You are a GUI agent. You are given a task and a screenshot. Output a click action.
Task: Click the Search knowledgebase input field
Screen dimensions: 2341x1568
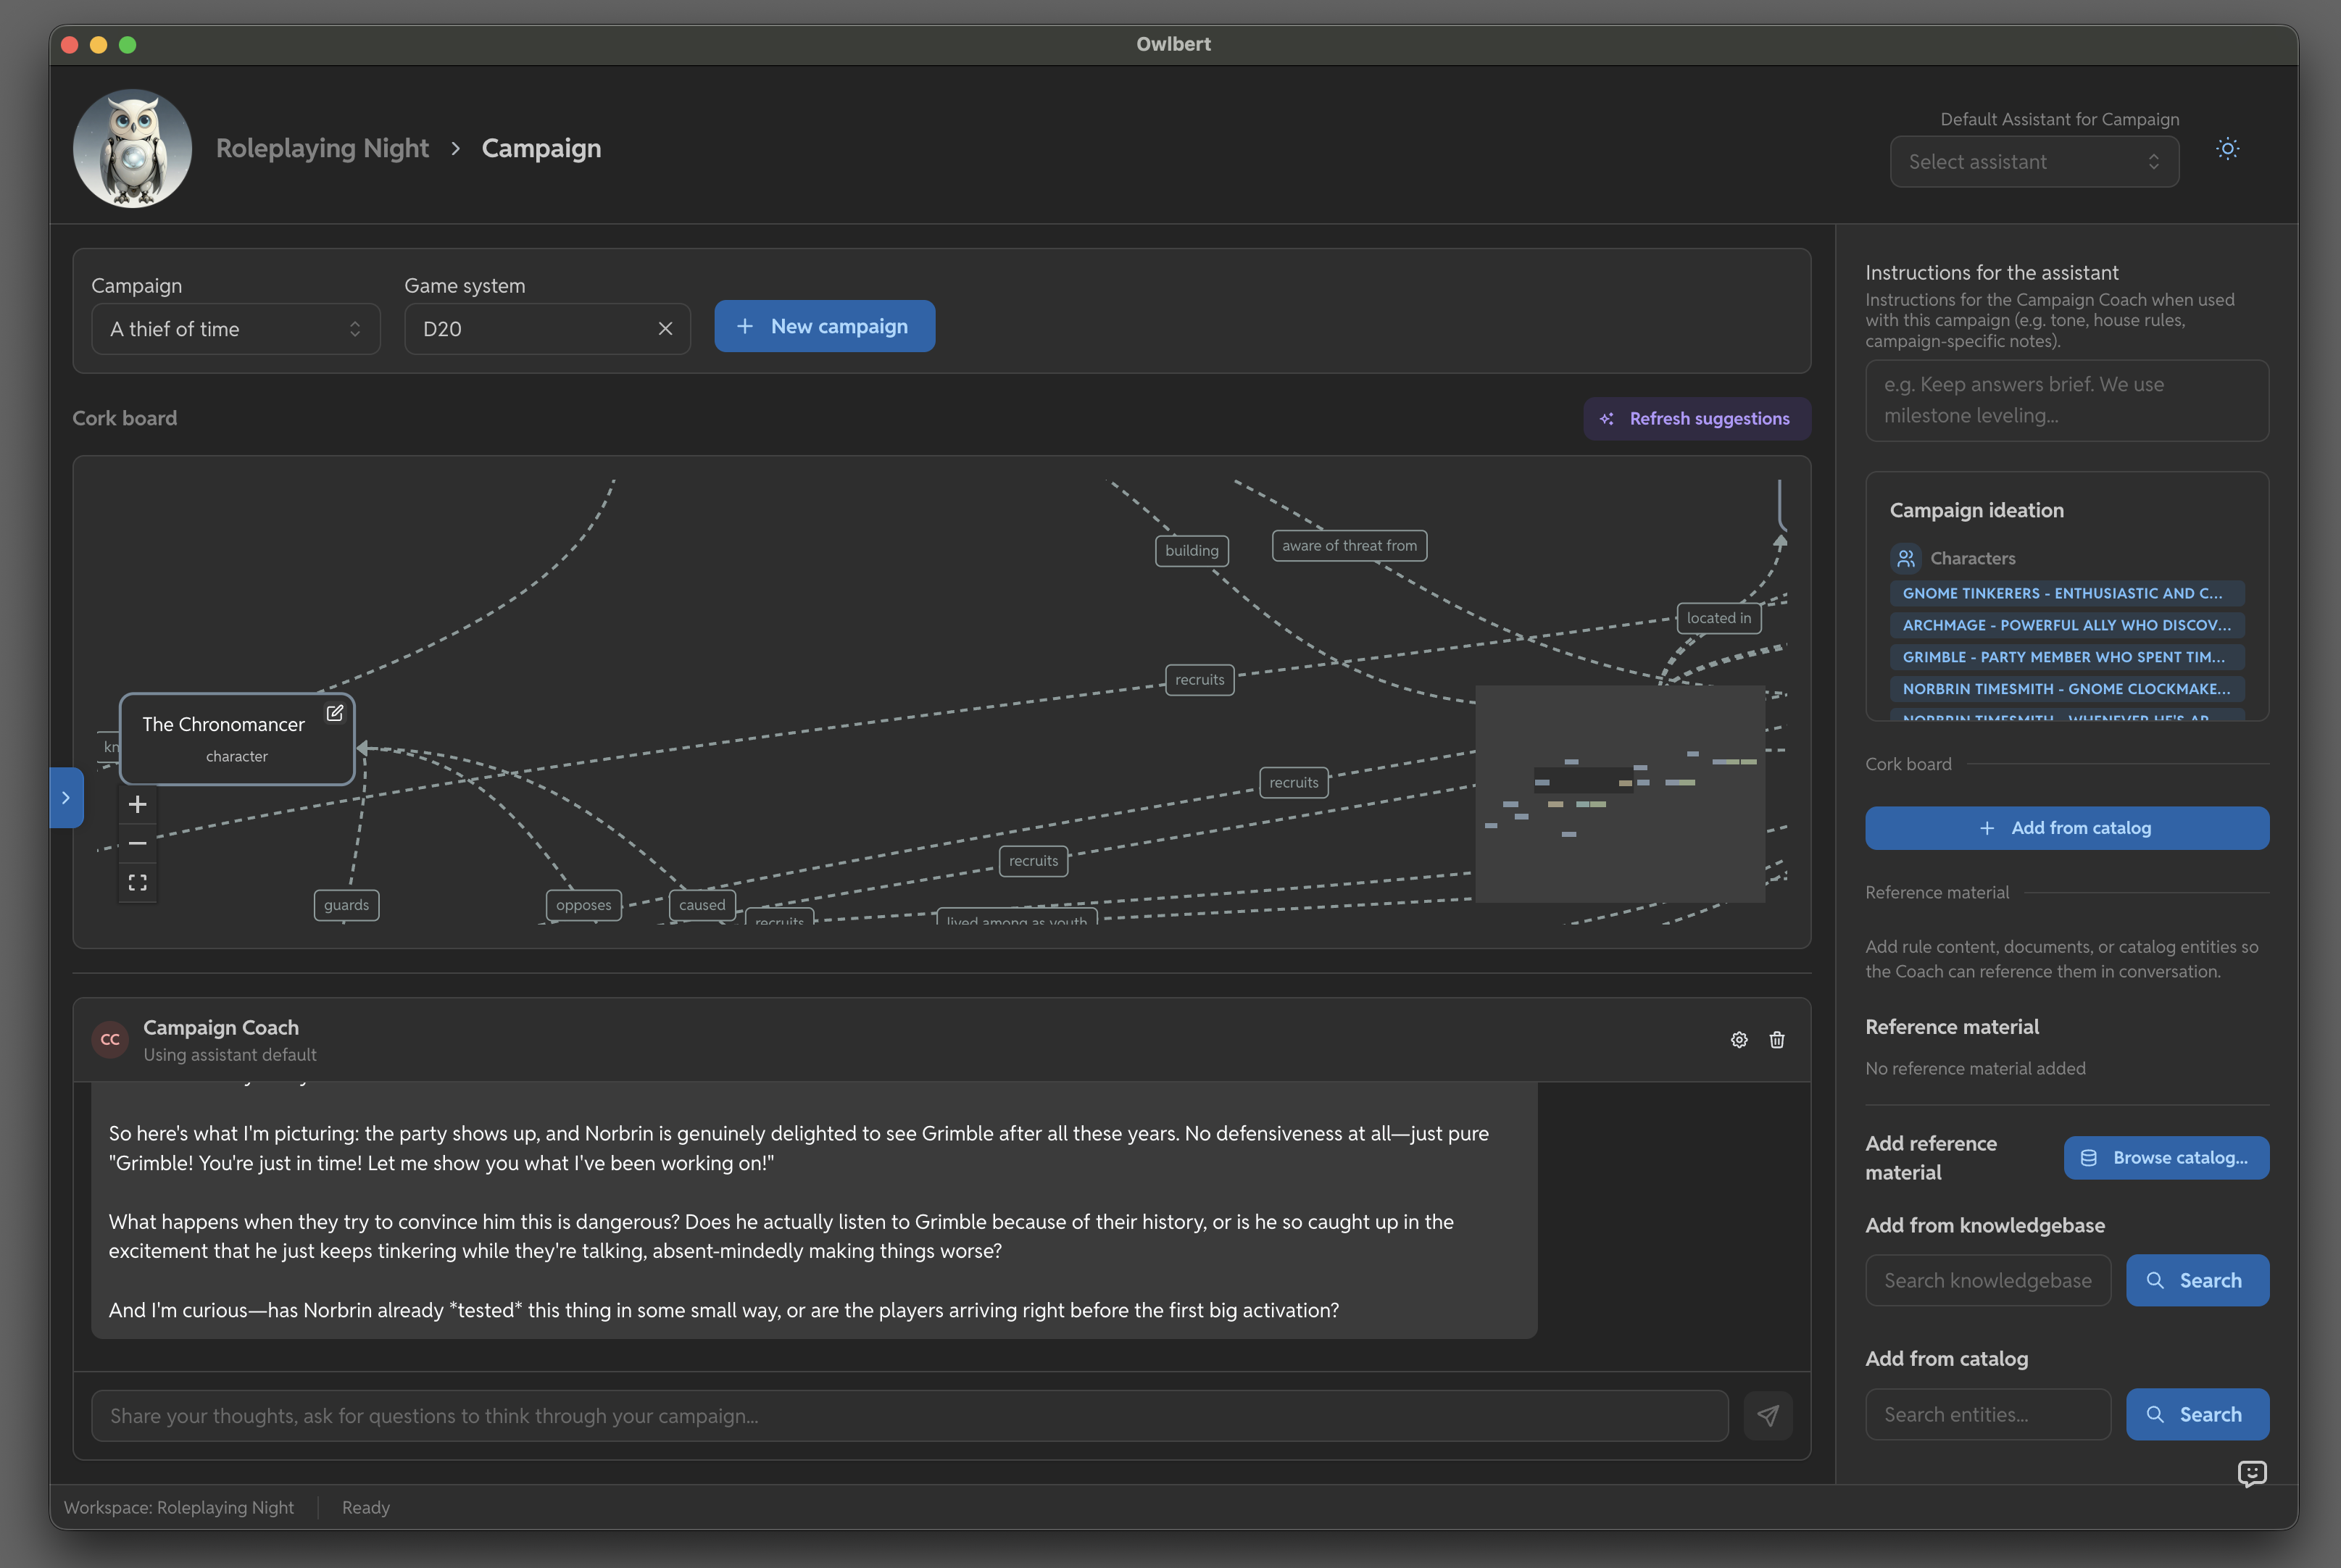pos(1987,1280)
